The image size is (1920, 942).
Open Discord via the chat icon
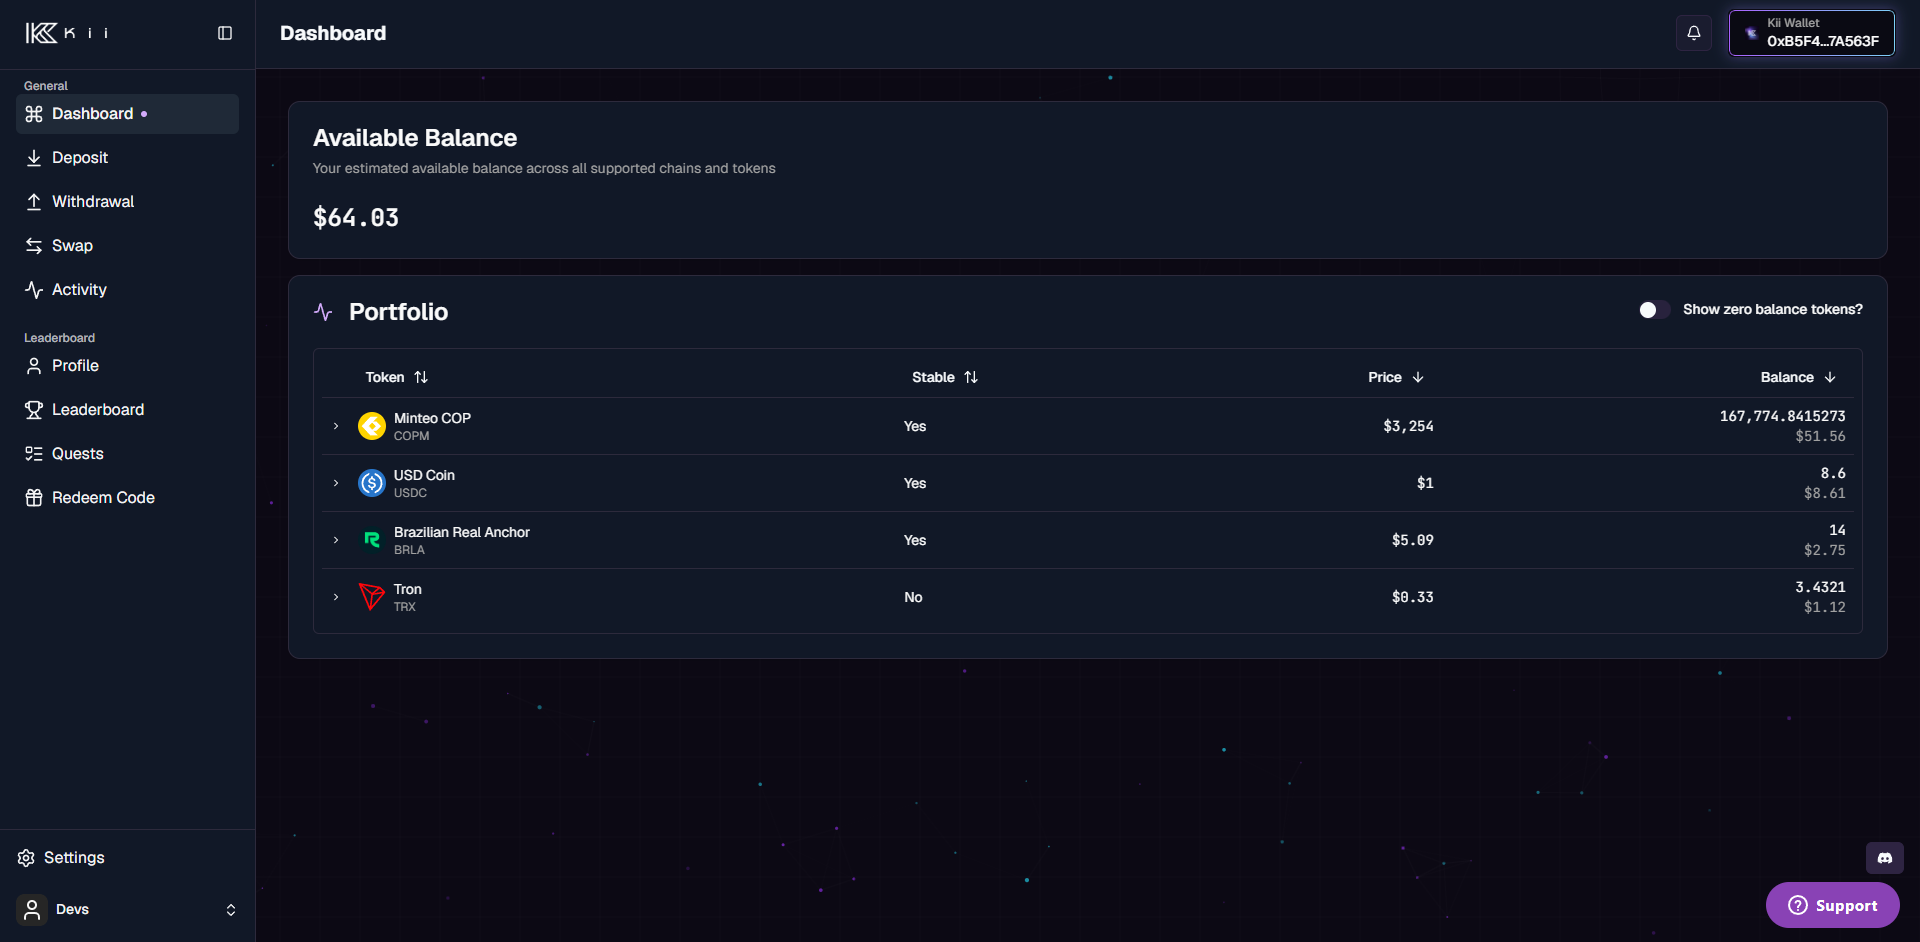(x=1885, y=858)
